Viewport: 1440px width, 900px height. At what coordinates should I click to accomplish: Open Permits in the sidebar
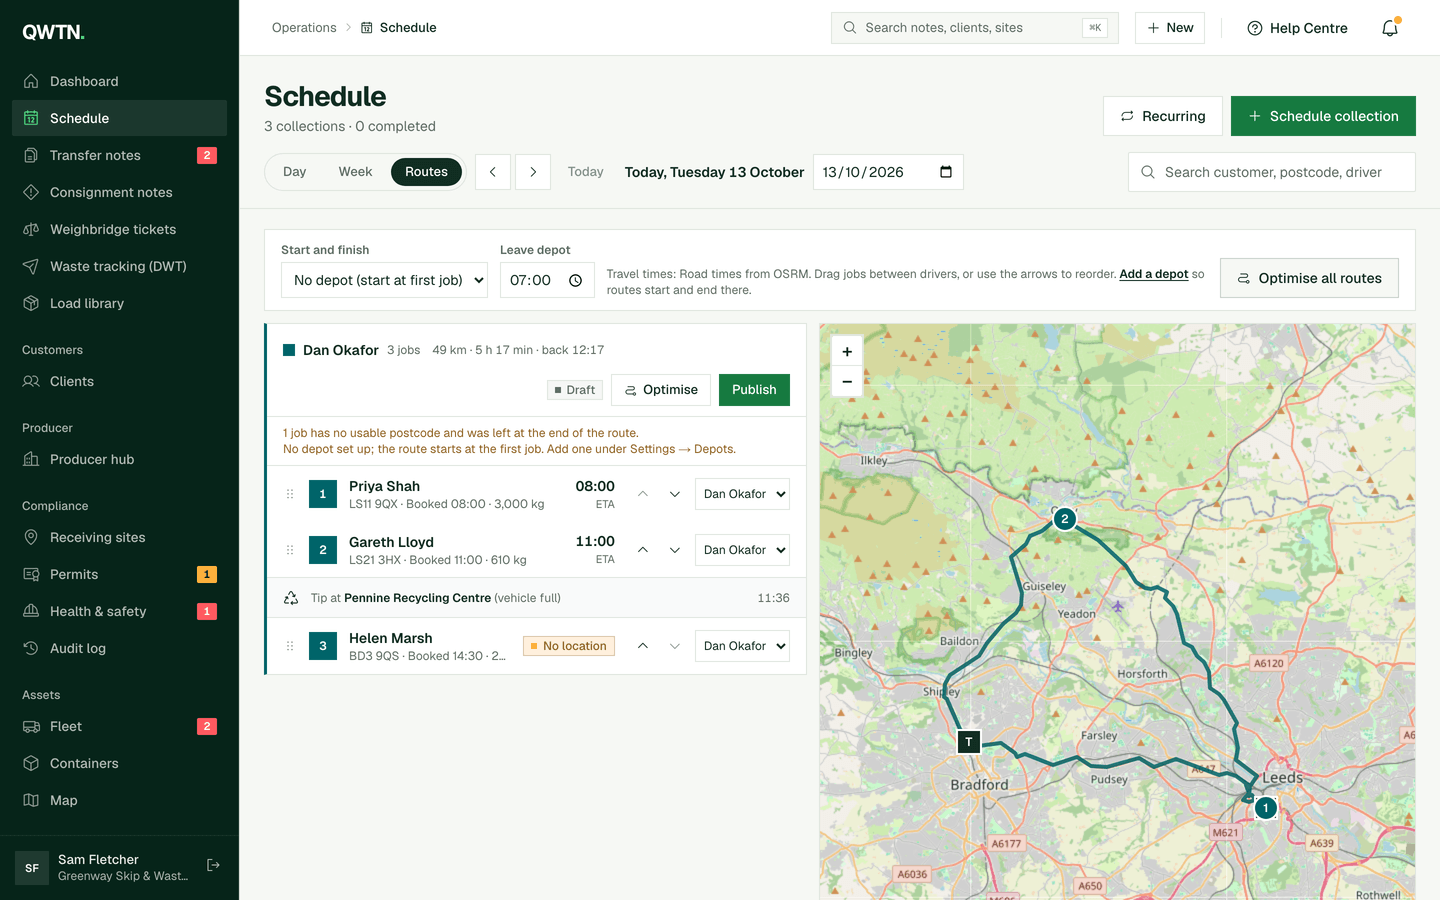pyautogui.click(x=119, y=574)
